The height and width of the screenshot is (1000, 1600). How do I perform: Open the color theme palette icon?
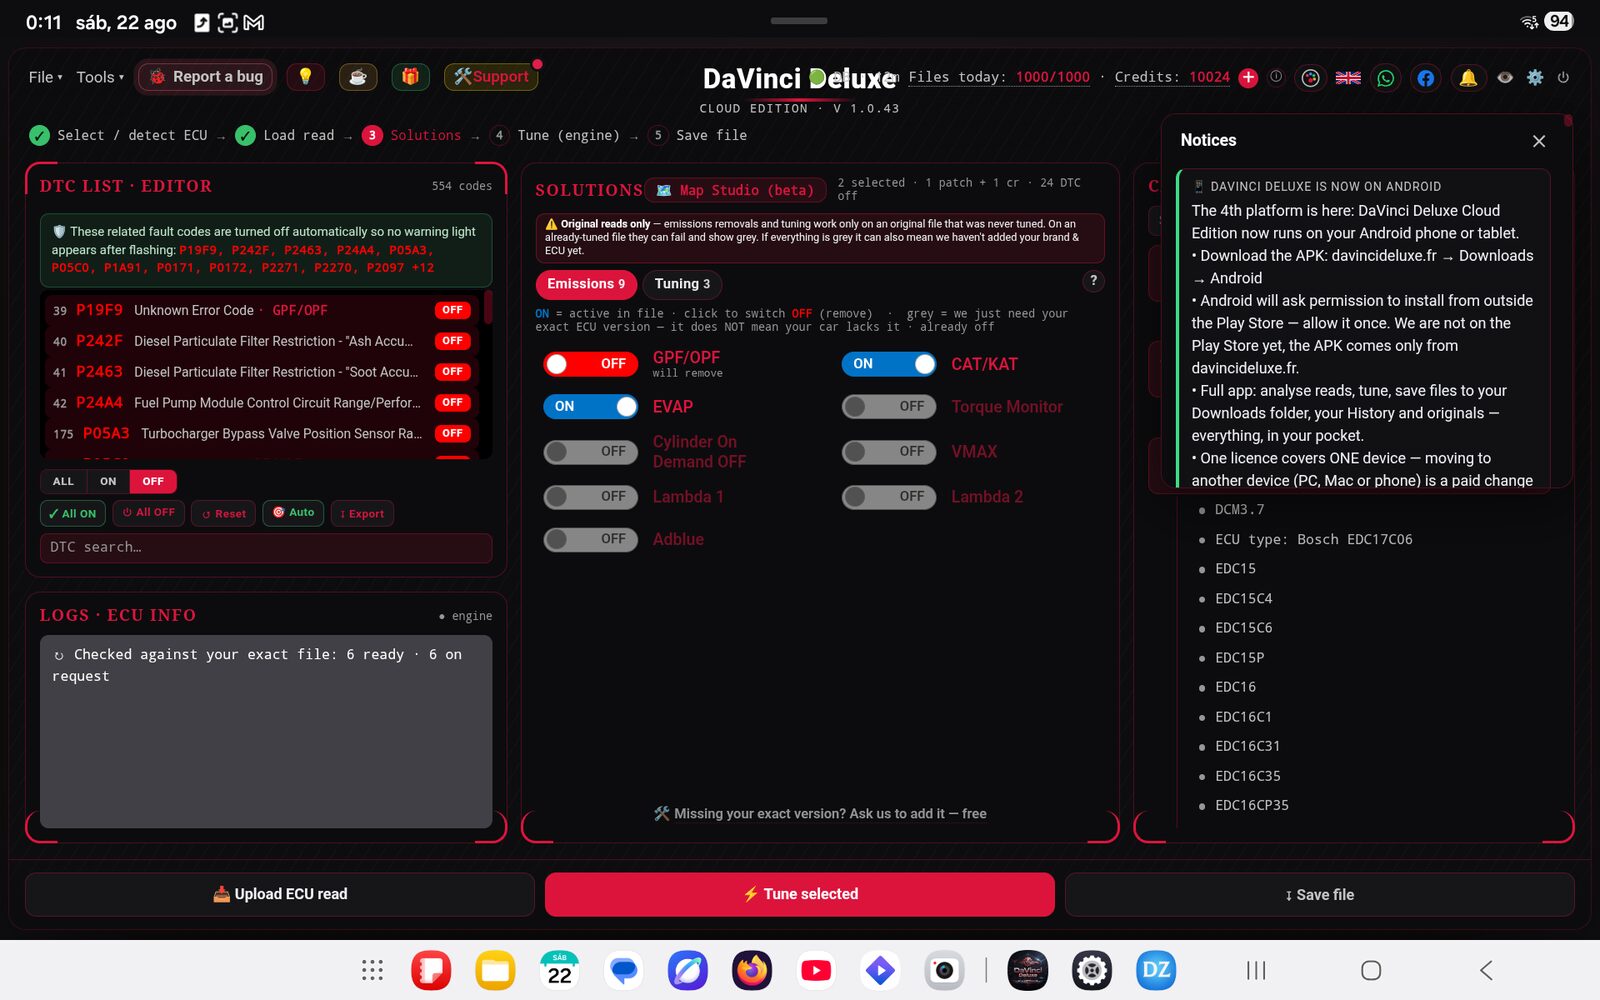(1311, 77)
